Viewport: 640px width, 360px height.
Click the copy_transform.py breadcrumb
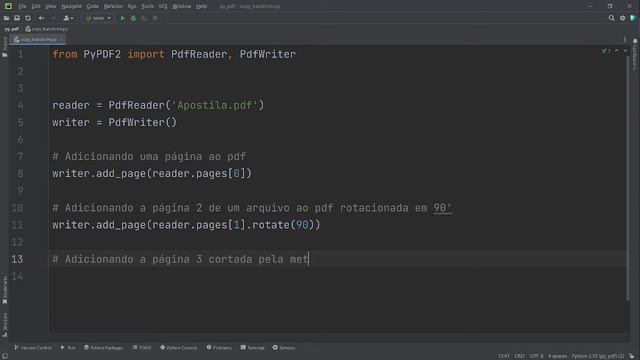tap(46, 29)
